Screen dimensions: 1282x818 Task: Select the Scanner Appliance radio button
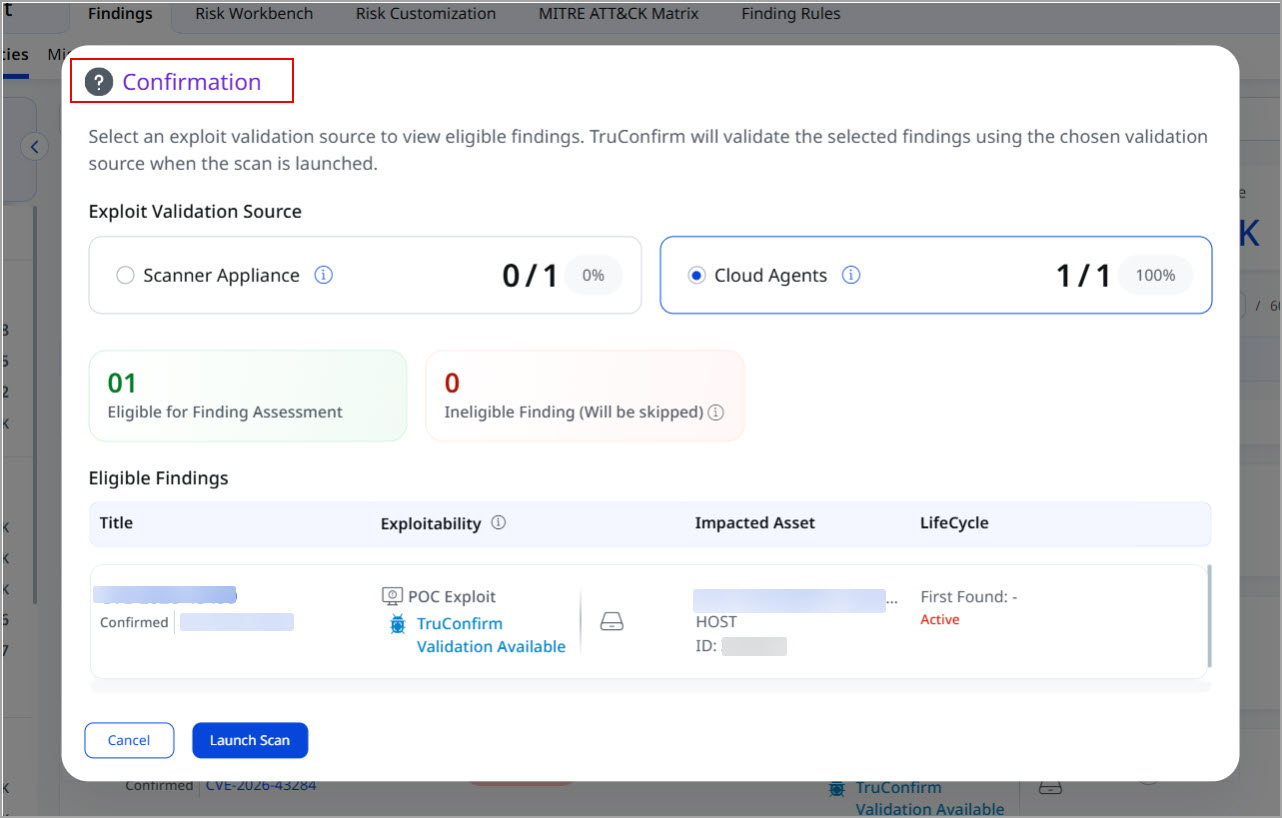(x=125, y=276)
